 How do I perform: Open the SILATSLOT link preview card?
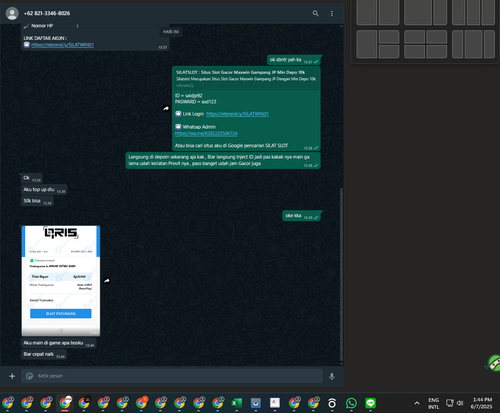[246, 78]
